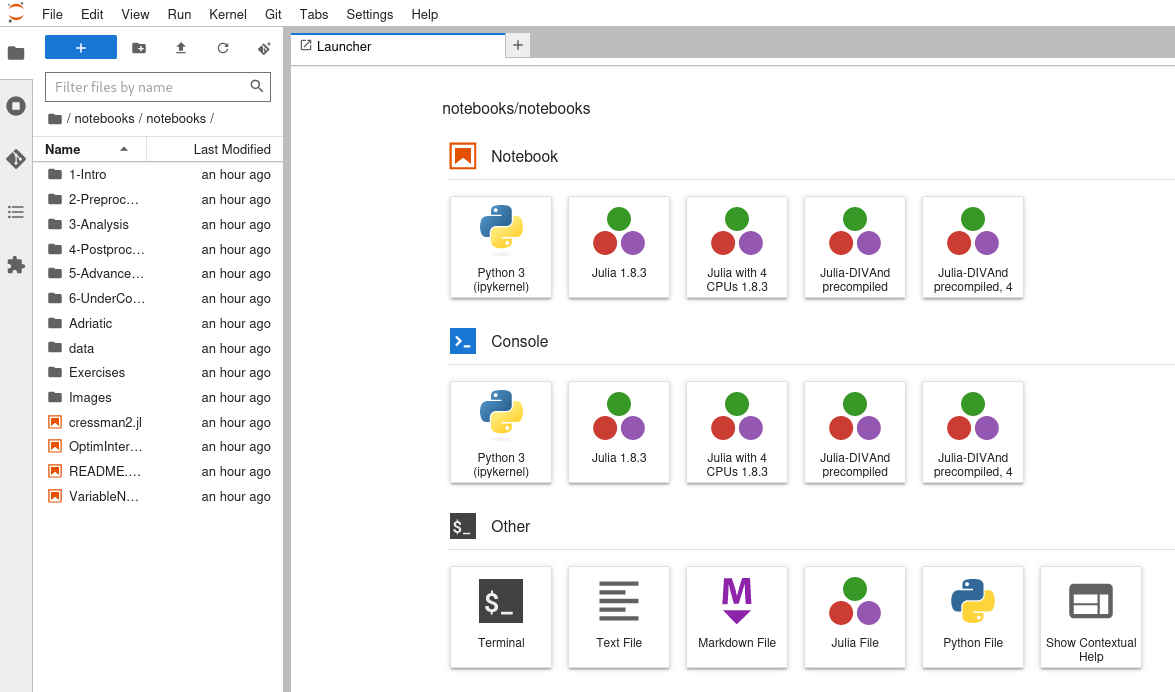This screenshot has width=1175, height=692.
Task: Create a new Markdown File
Action: (737, 617)
